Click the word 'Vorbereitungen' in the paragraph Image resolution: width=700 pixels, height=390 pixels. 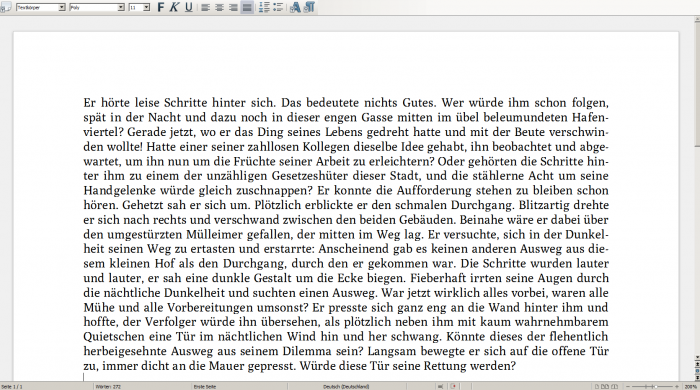coord(209,308)
